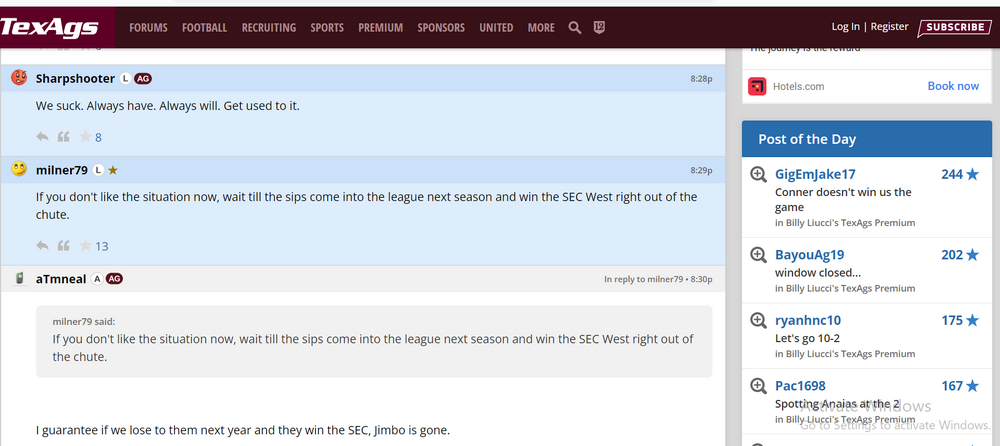Open the Book now Hotels.com ad link
Image resolution: width=1000 pixels, height=446 pixels.
point(953,86)
